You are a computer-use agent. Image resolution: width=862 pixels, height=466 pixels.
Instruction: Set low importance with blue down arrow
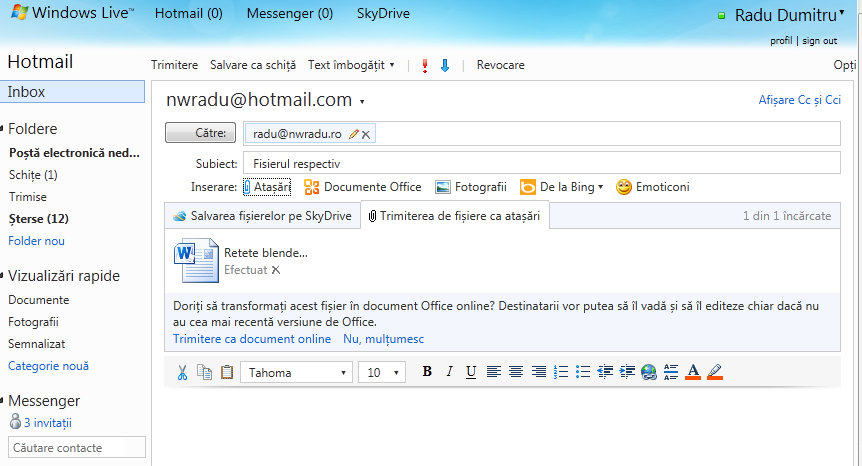(445, 65)
